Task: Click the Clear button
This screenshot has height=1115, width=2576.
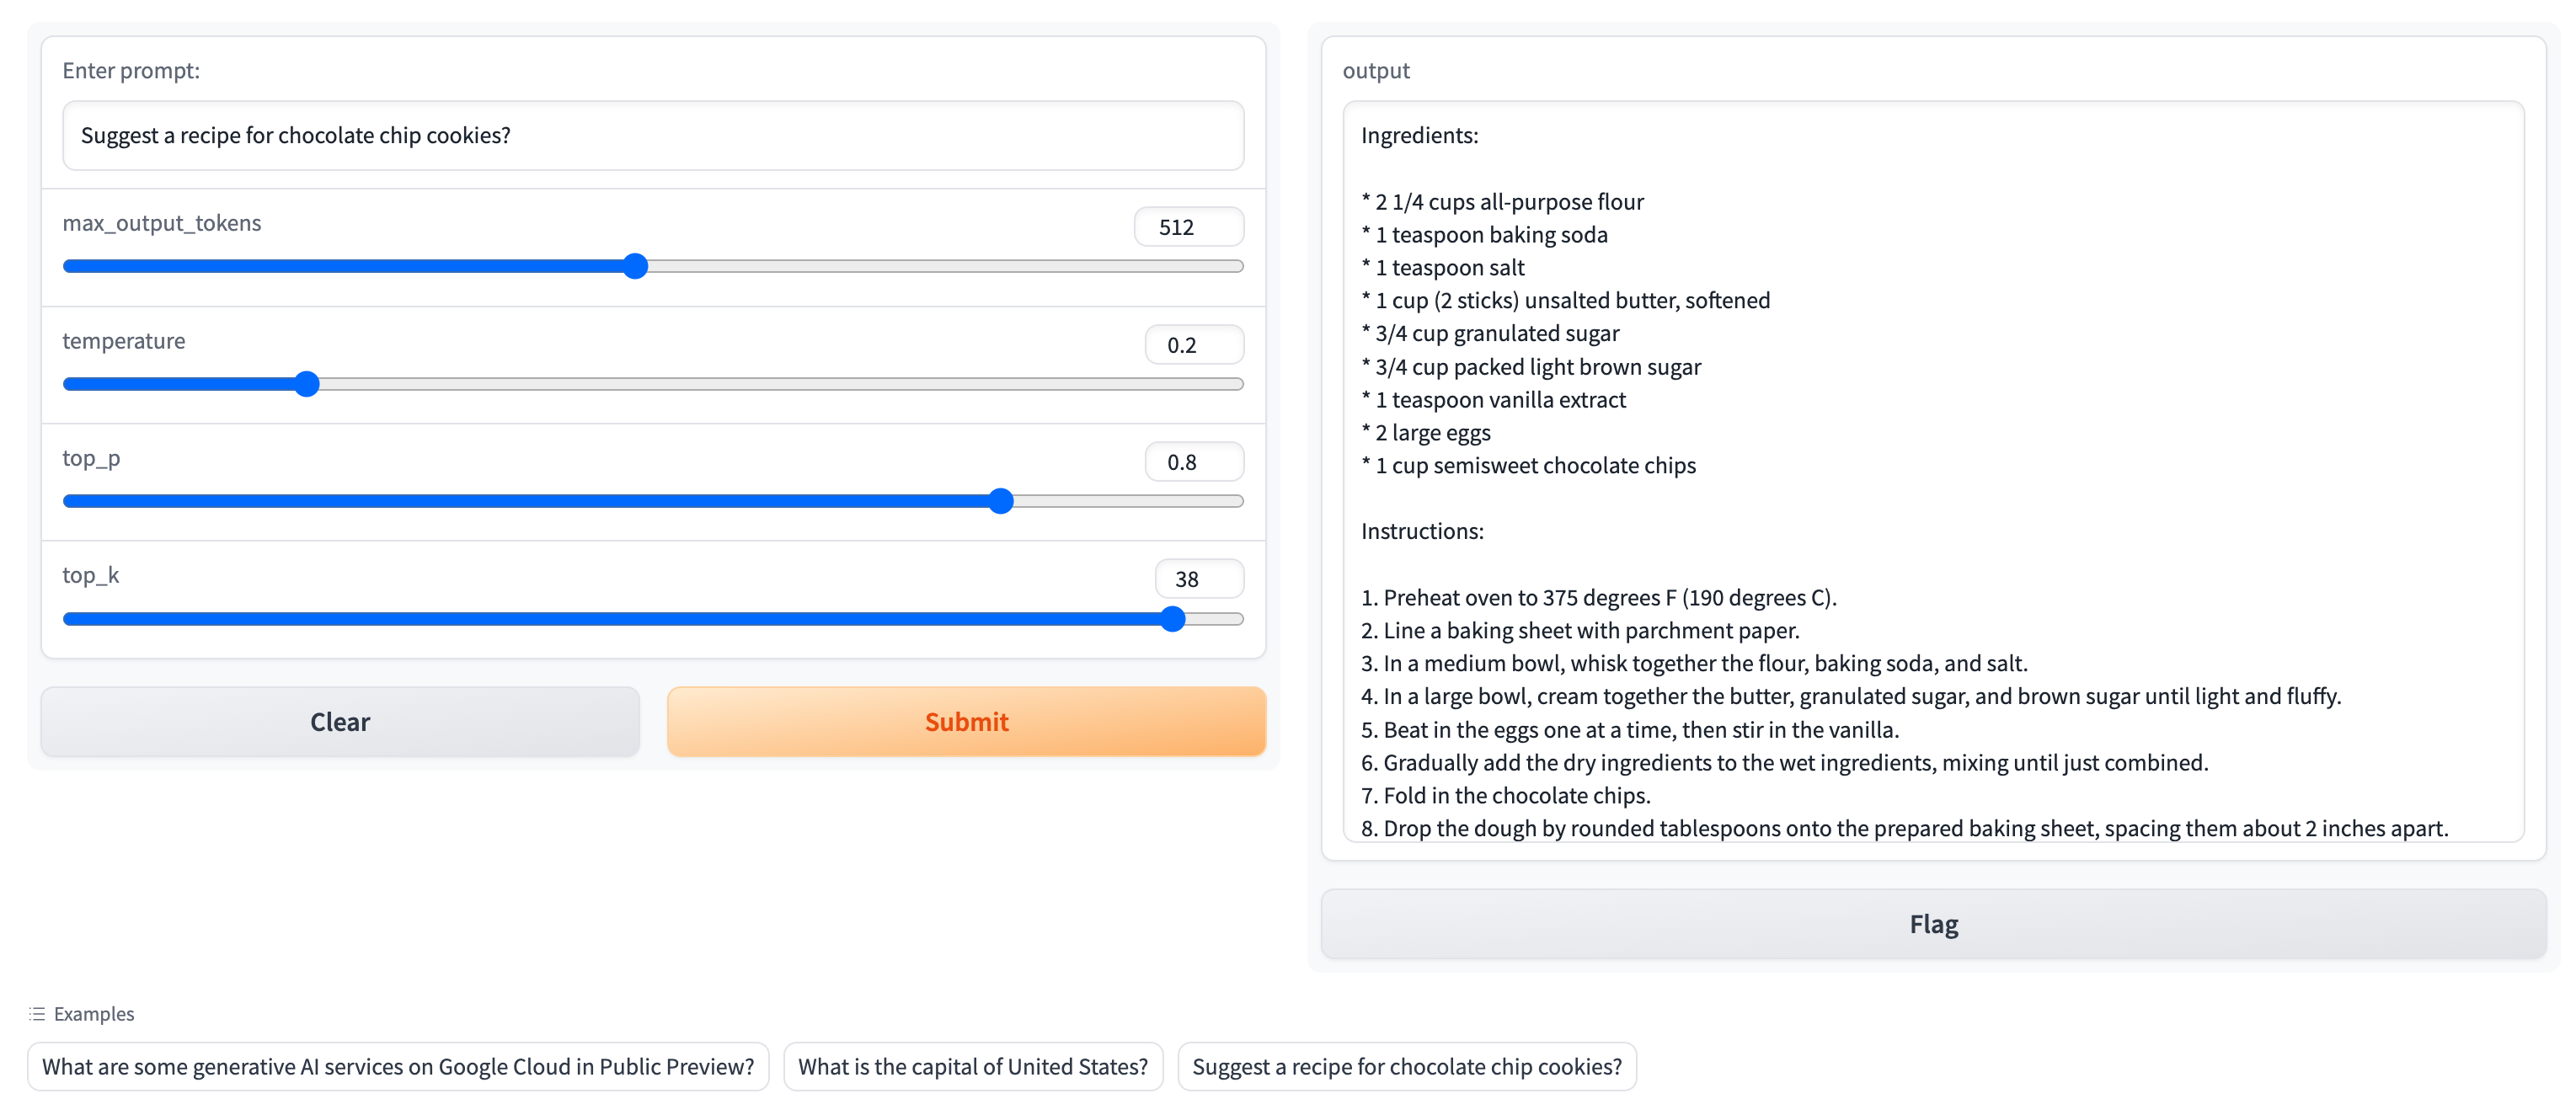Action: pyautogui.click(x=340, y=721)
